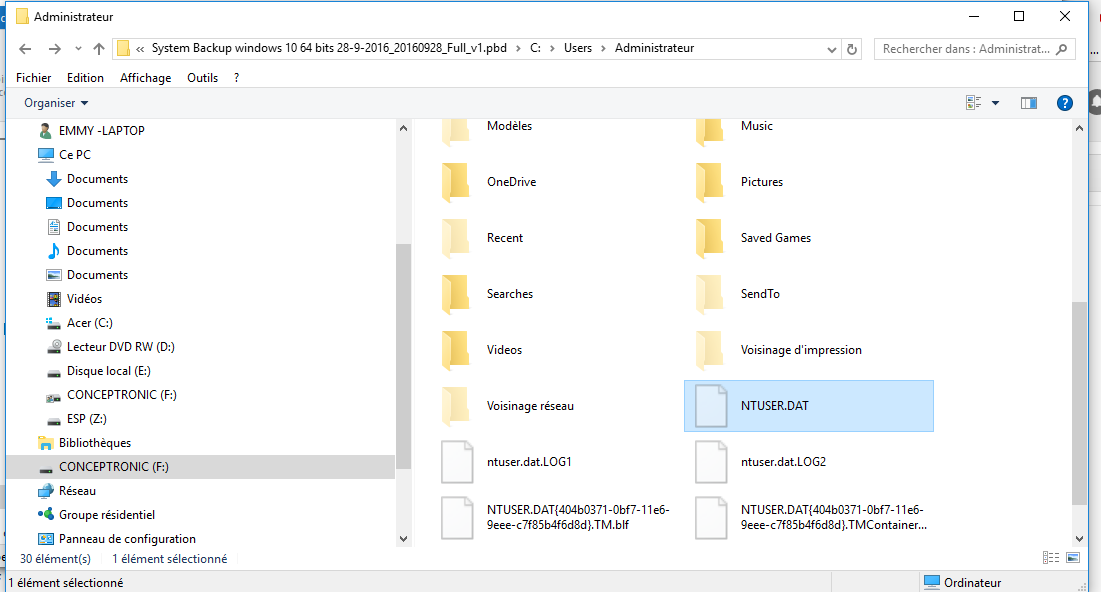Image resolution: width=1101 pixels, height=592 pixels.
Task: Open the blue help button
Action: 1064,103
